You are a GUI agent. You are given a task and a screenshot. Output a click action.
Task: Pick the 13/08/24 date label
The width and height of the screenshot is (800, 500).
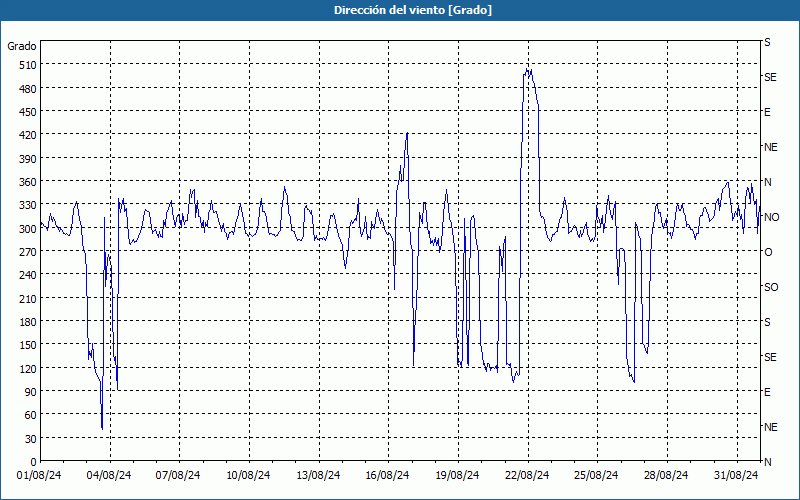click(318, 476)
